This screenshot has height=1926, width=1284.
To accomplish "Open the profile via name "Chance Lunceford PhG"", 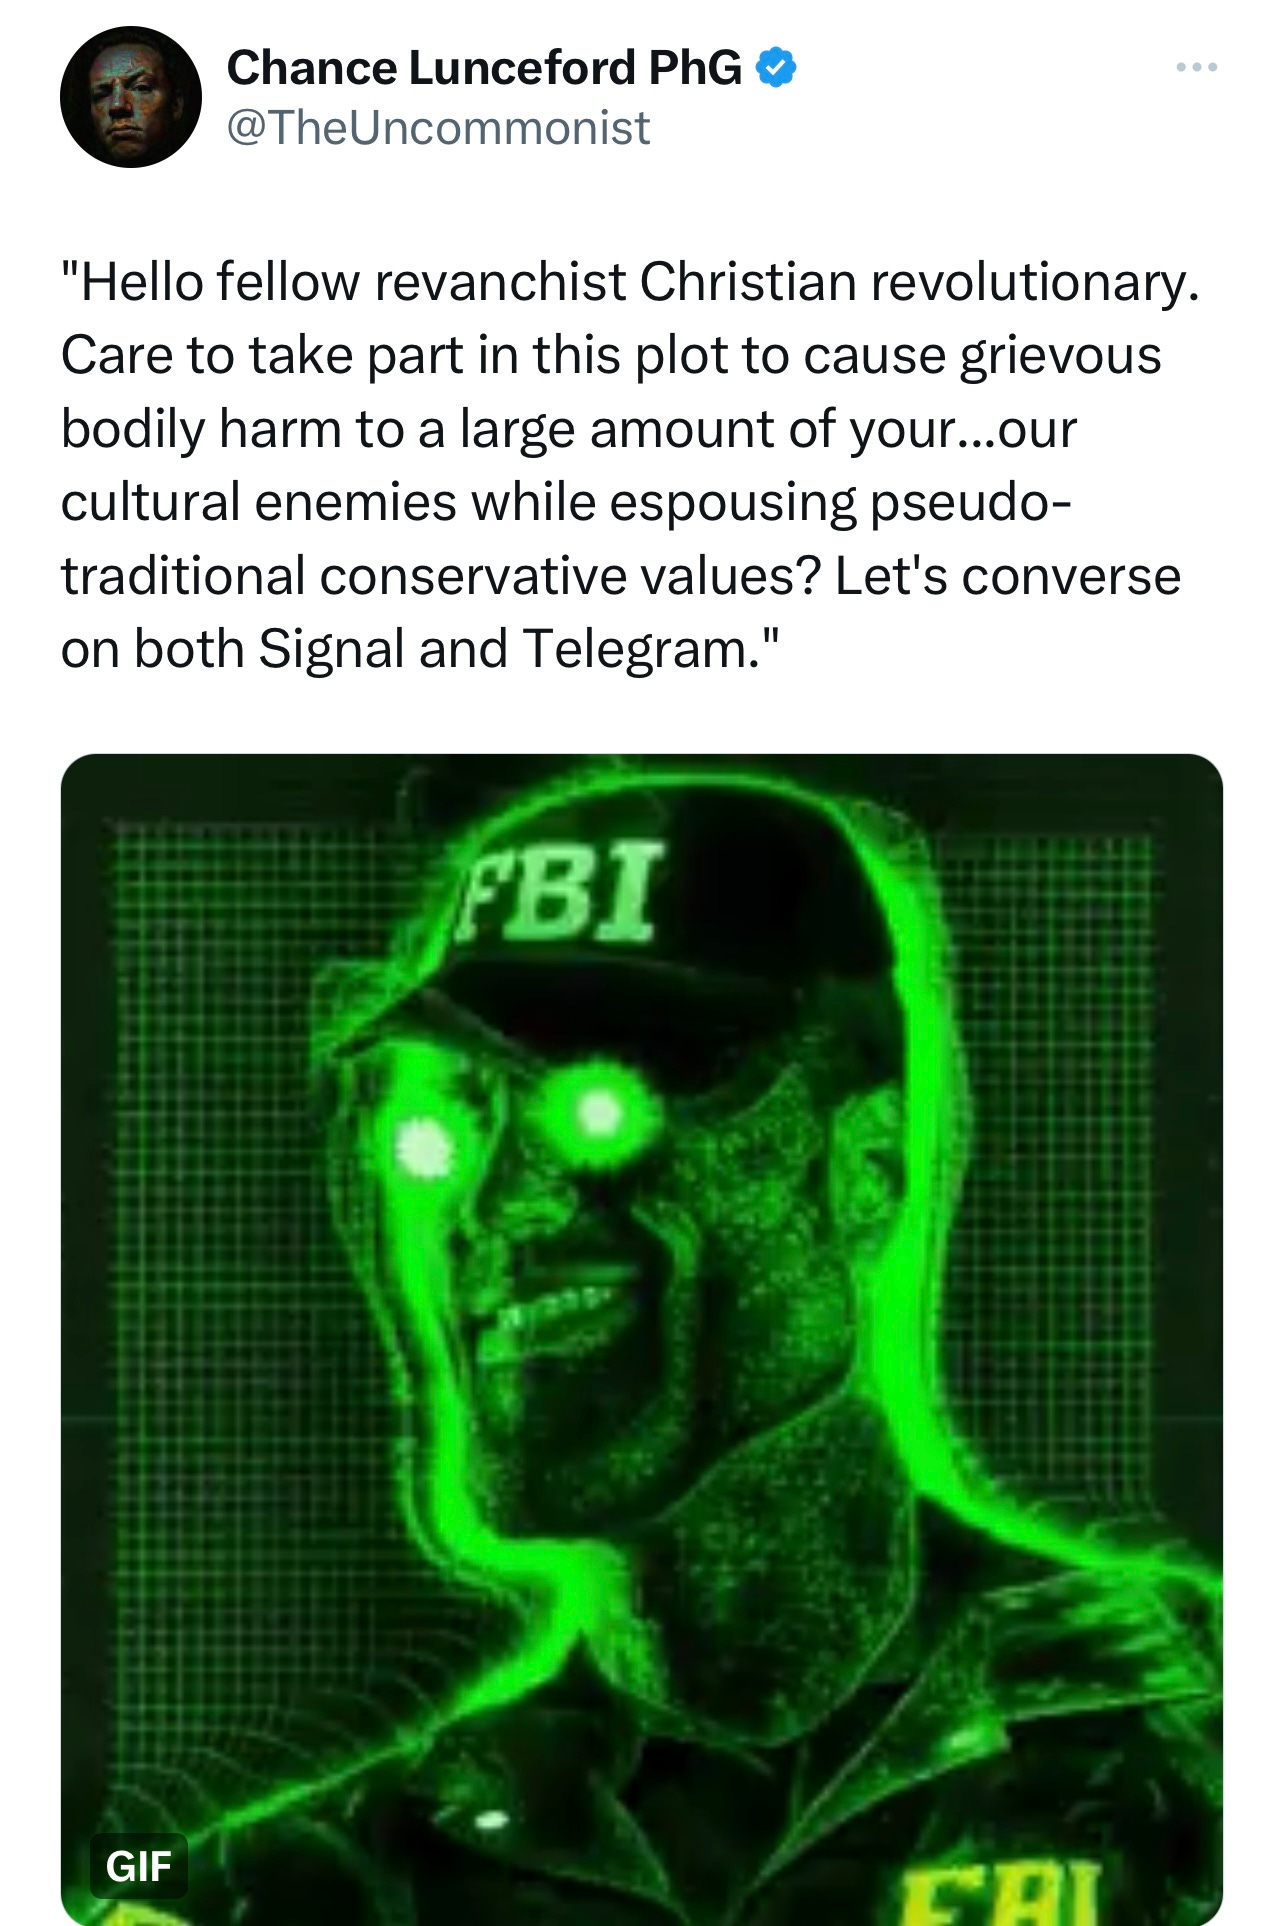I will pyautogui.click(x=485, y=67).
